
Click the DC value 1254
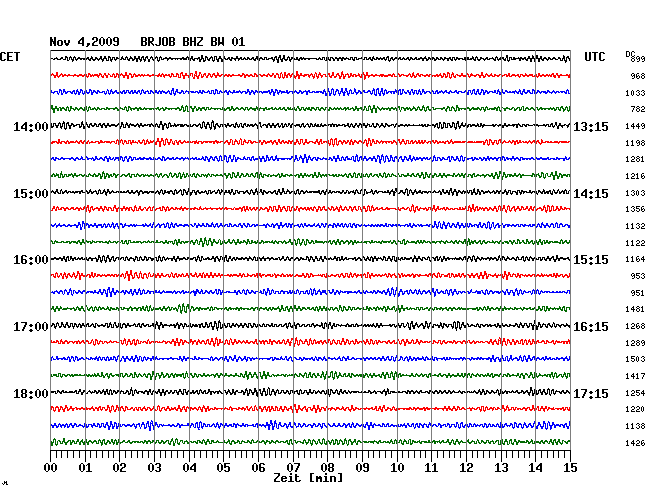(x=635, y=393)
